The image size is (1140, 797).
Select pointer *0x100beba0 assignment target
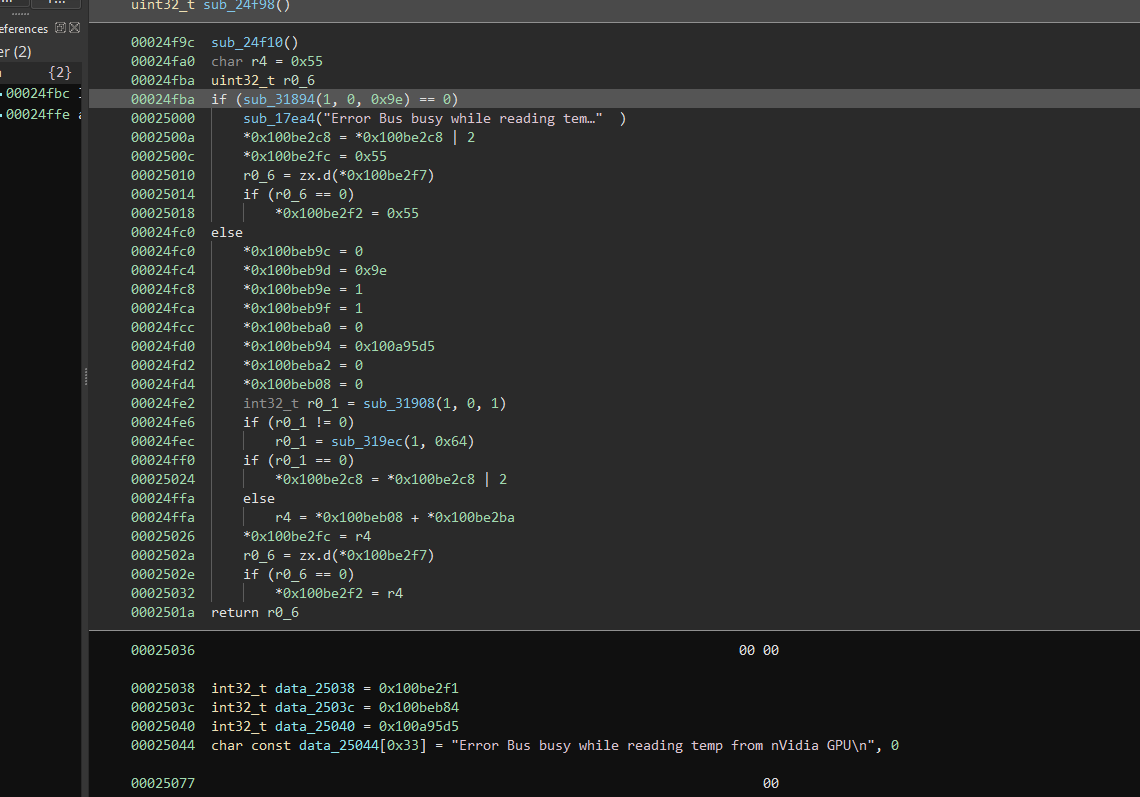[287, 327]
